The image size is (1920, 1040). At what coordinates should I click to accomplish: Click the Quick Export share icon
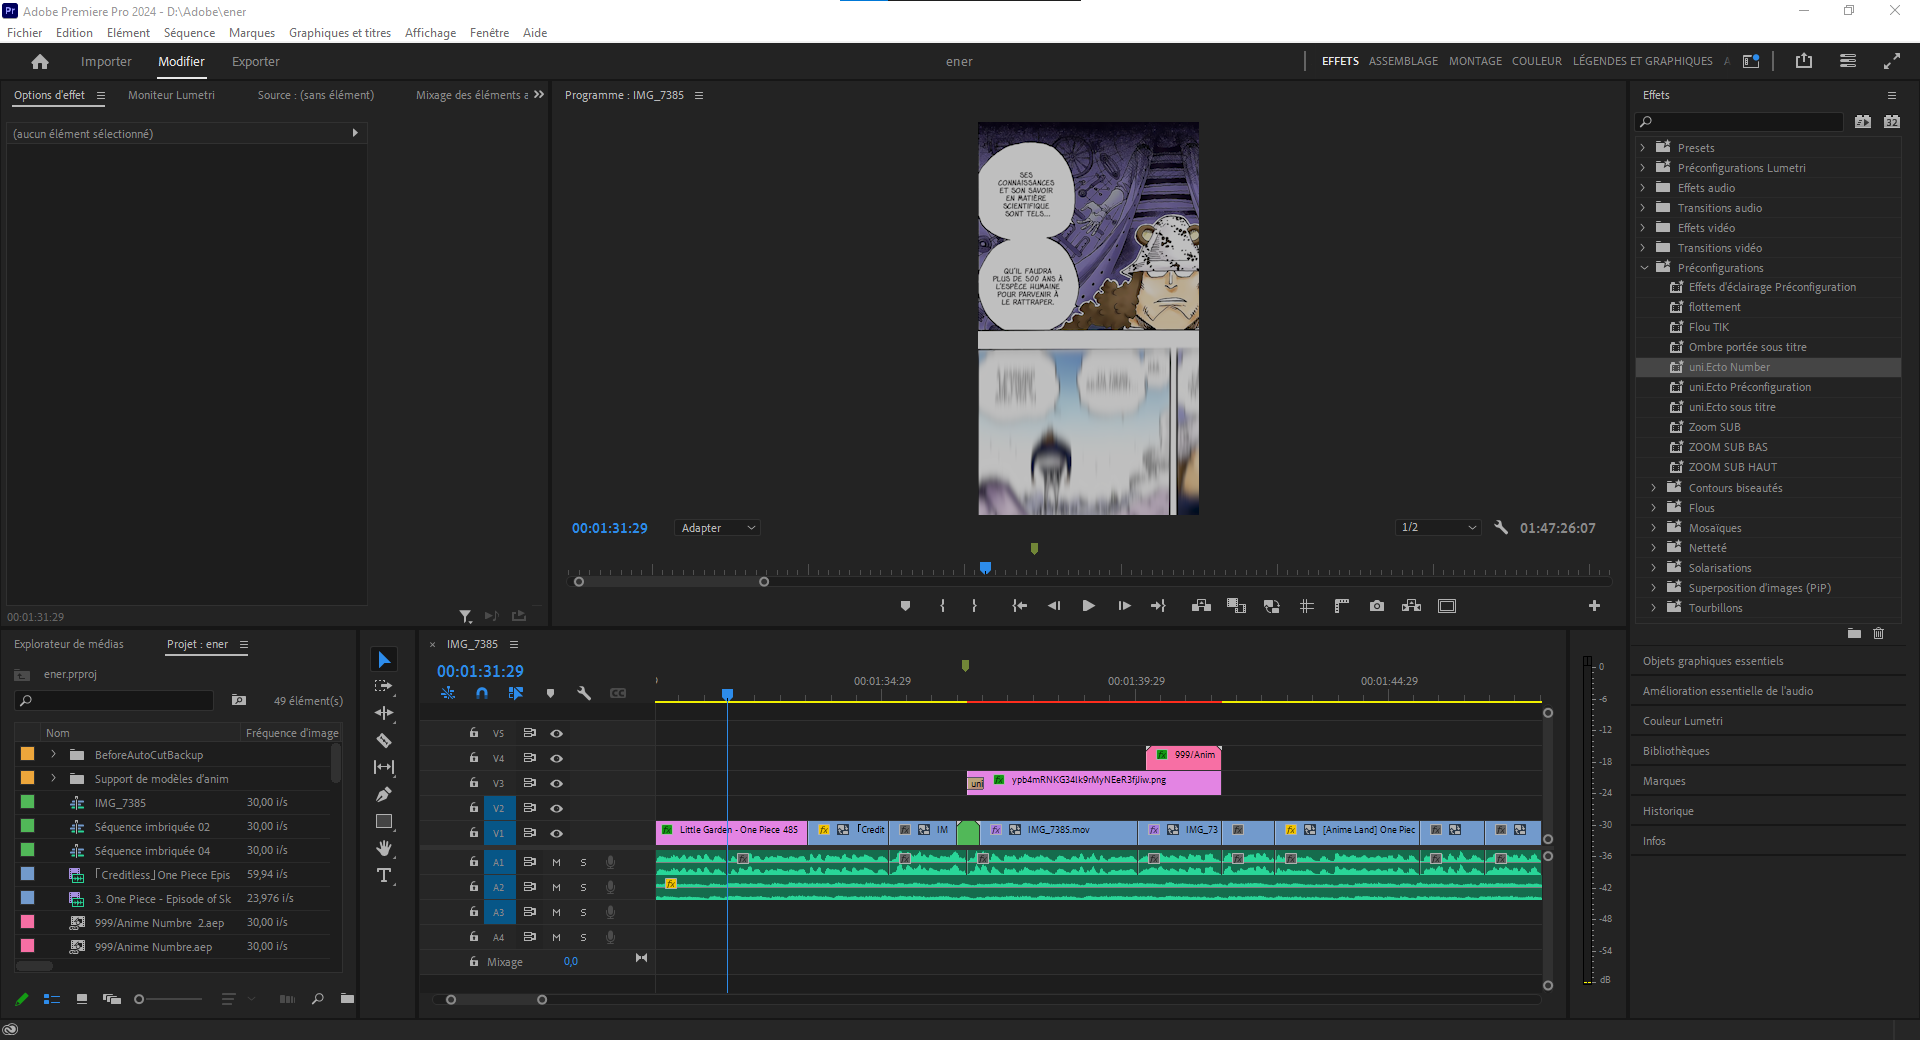[1804, 61]
